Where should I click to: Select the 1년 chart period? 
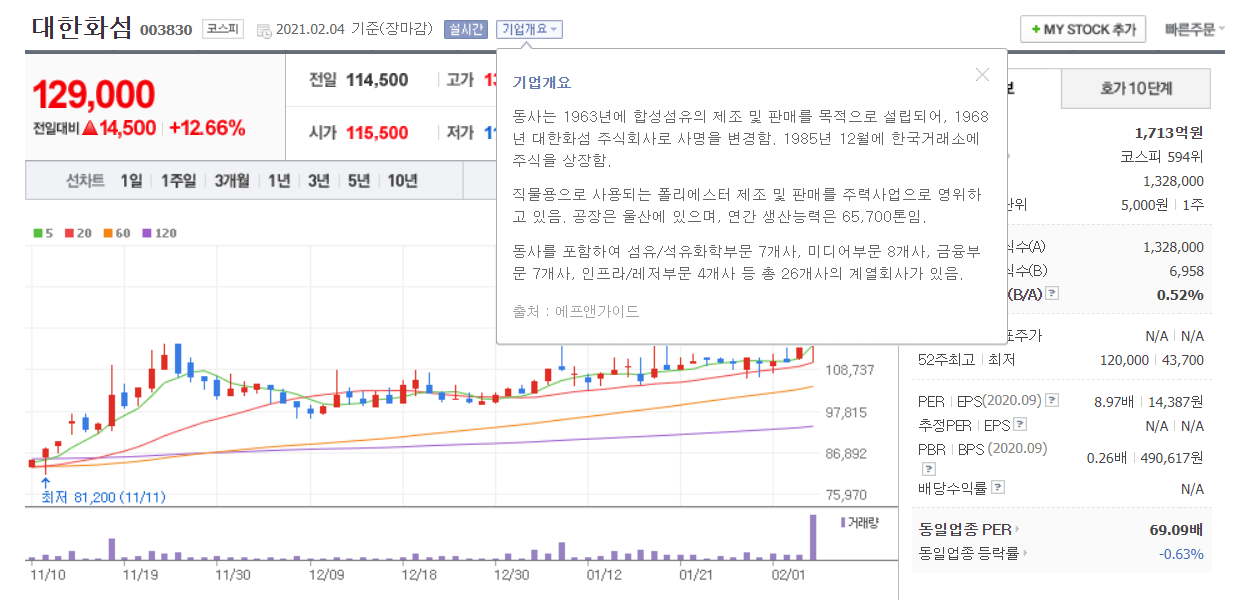[x=279, y=181]
